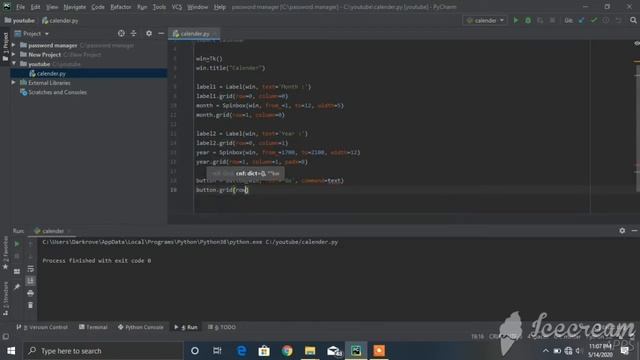This screenshot has height=360, width=640.
Task: Click the locate/scroll-from-source target icon
Action: (121, 33)
